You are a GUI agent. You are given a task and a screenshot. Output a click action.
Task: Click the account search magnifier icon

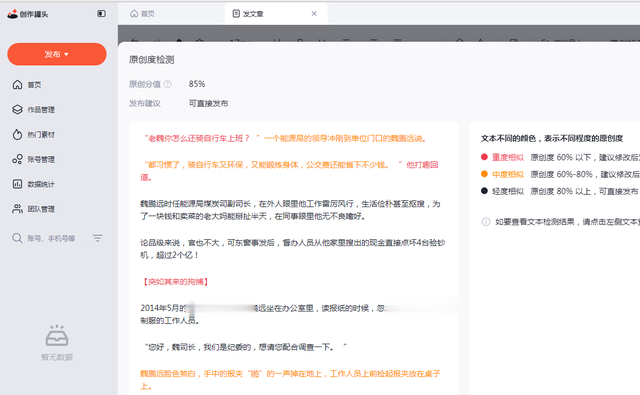17,238
